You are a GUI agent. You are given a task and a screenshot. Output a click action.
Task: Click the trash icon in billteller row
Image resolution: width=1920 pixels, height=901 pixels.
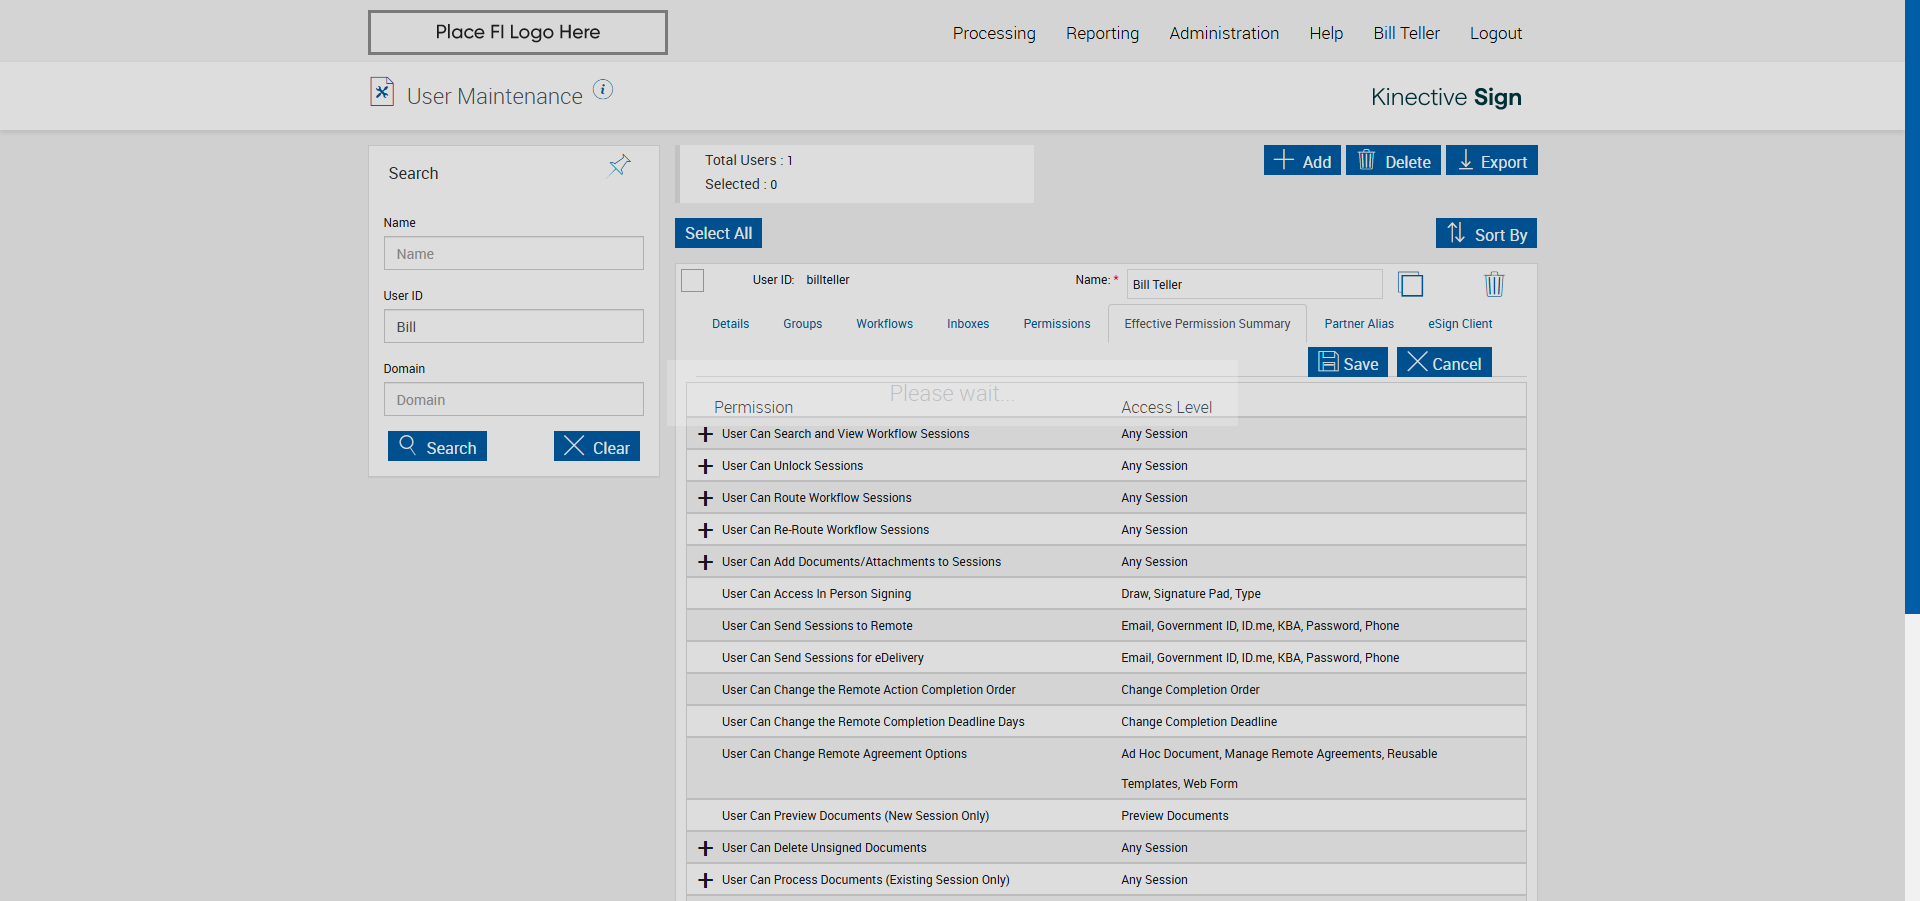pyautogui.click(x=1494, y=285)
